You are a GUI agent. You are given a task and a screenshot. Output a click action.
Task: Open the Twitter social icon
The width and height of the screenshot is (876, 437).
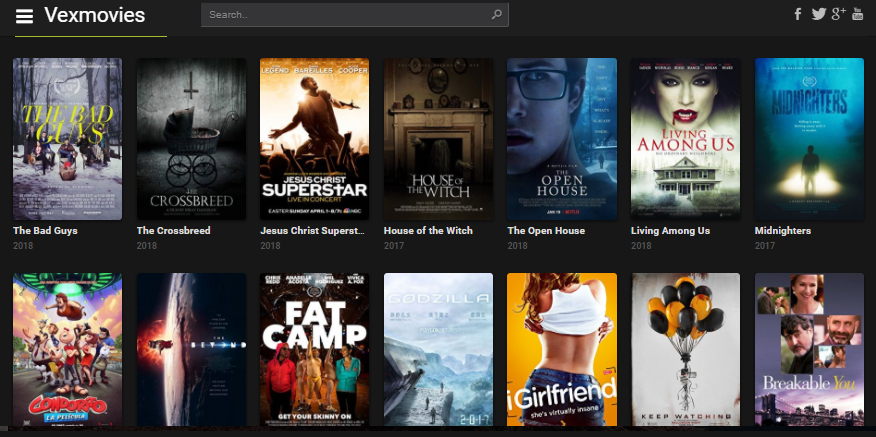pyautogui.click(x=818, y=14)
